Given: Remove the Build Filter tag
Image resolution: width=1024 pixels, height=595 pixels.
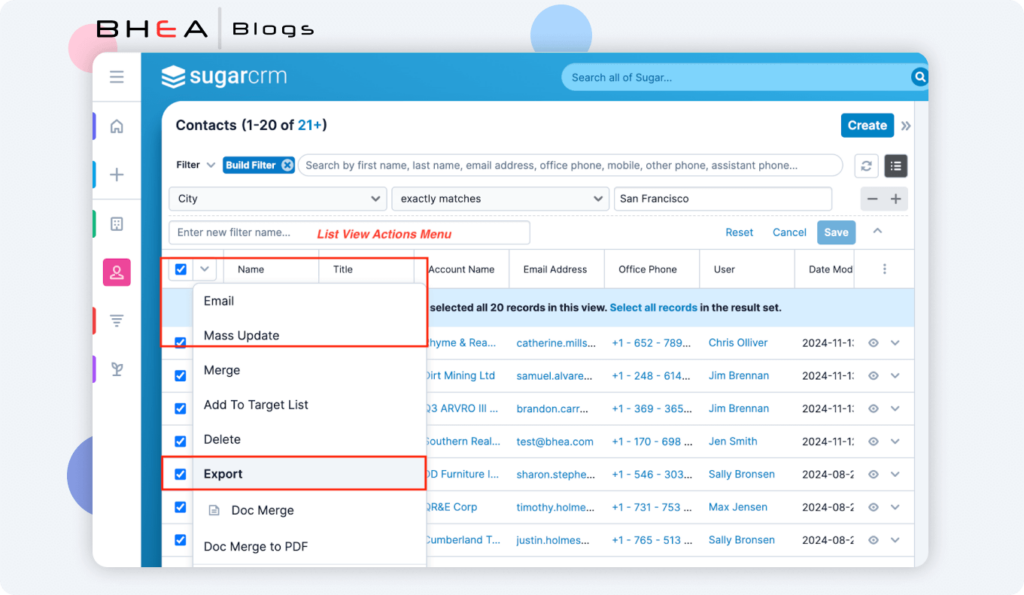Looking at the screenshot, I should coord(287,165).
